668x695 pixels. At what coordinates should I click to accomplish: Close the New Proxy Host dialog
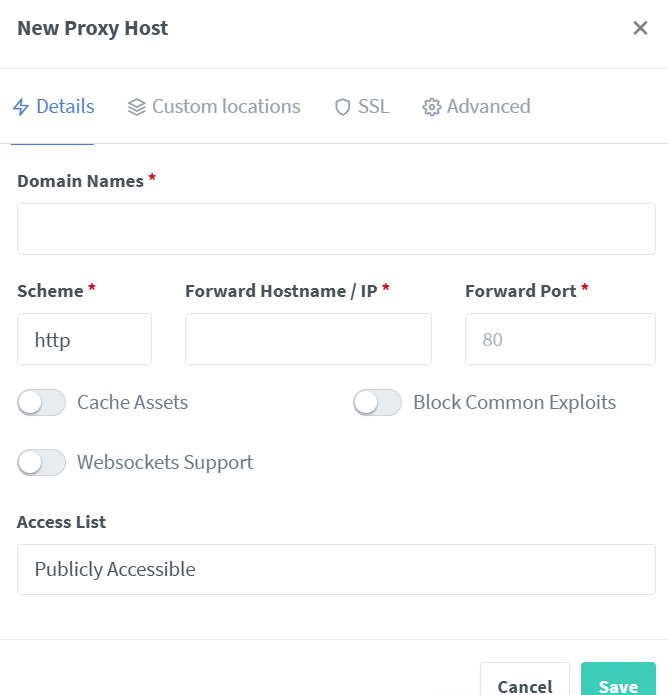pyautogui.click(x=640, y=28)
